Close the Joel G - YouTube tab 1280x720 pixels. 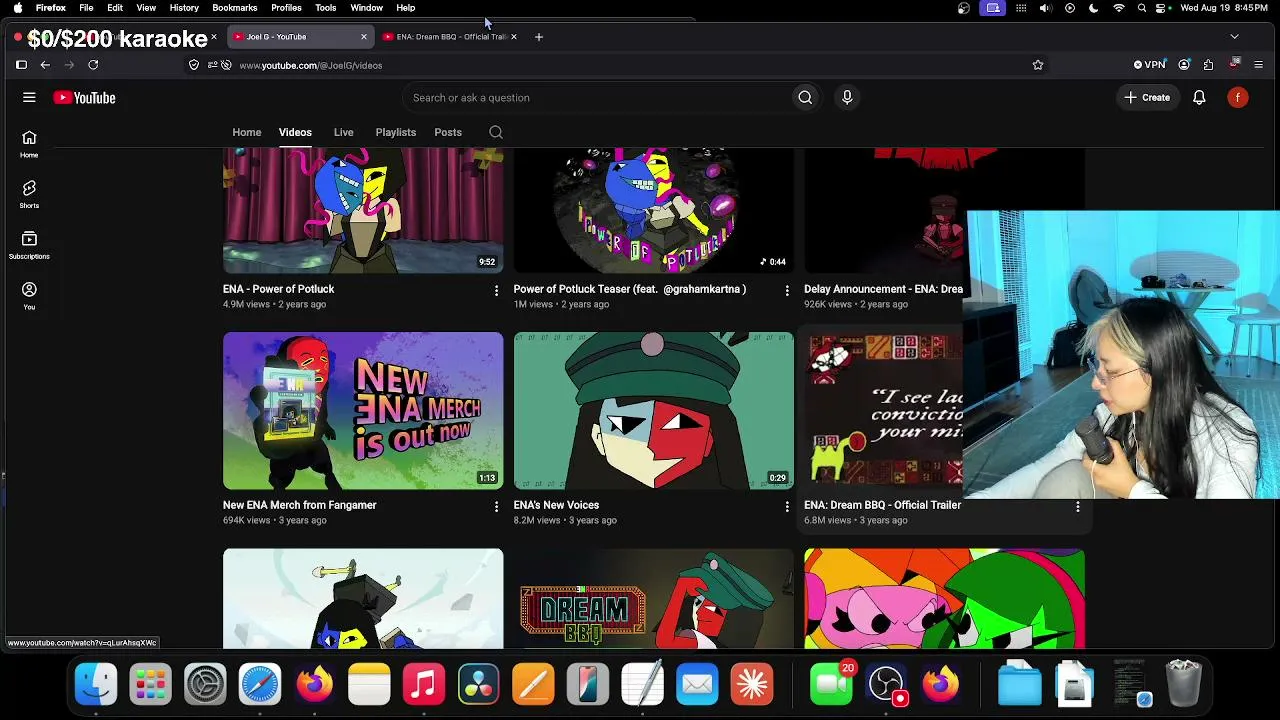click(364, 37)
